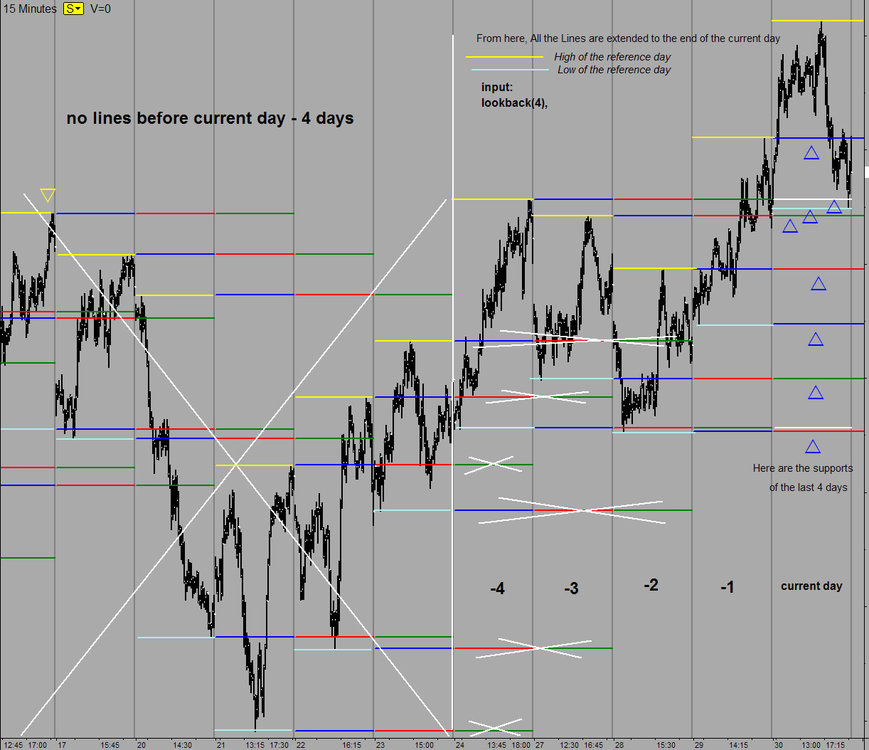Click the '14:15' time axis label
The width and height of the screenshot is (869, 750).
tap(738, 745)
